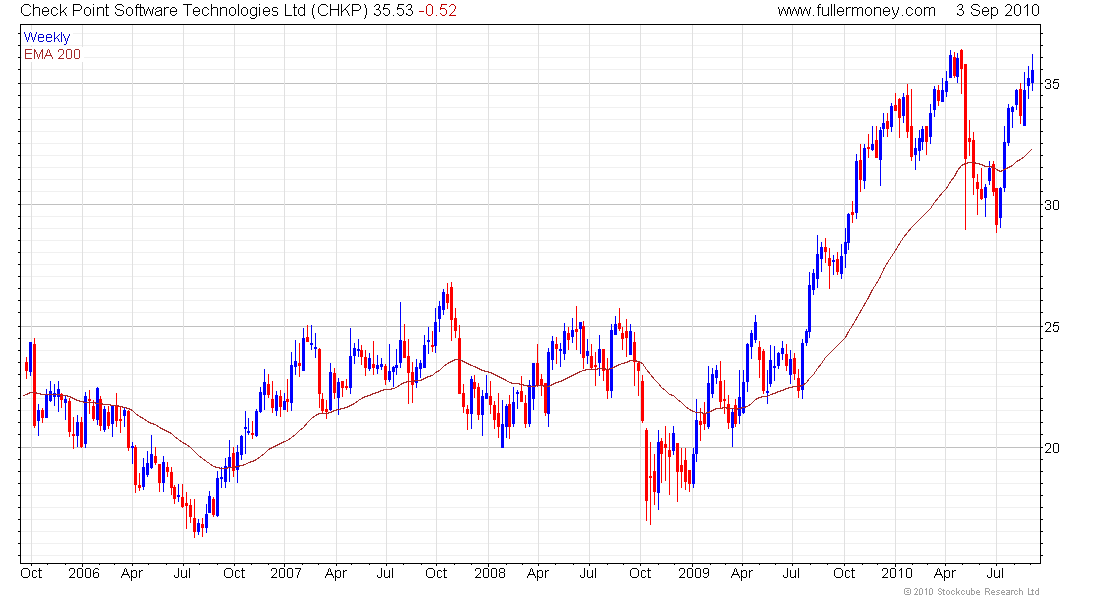The image size is (1100, 600).
Task: Click the 2009 year label on the time axis
Action: (694, 573)
